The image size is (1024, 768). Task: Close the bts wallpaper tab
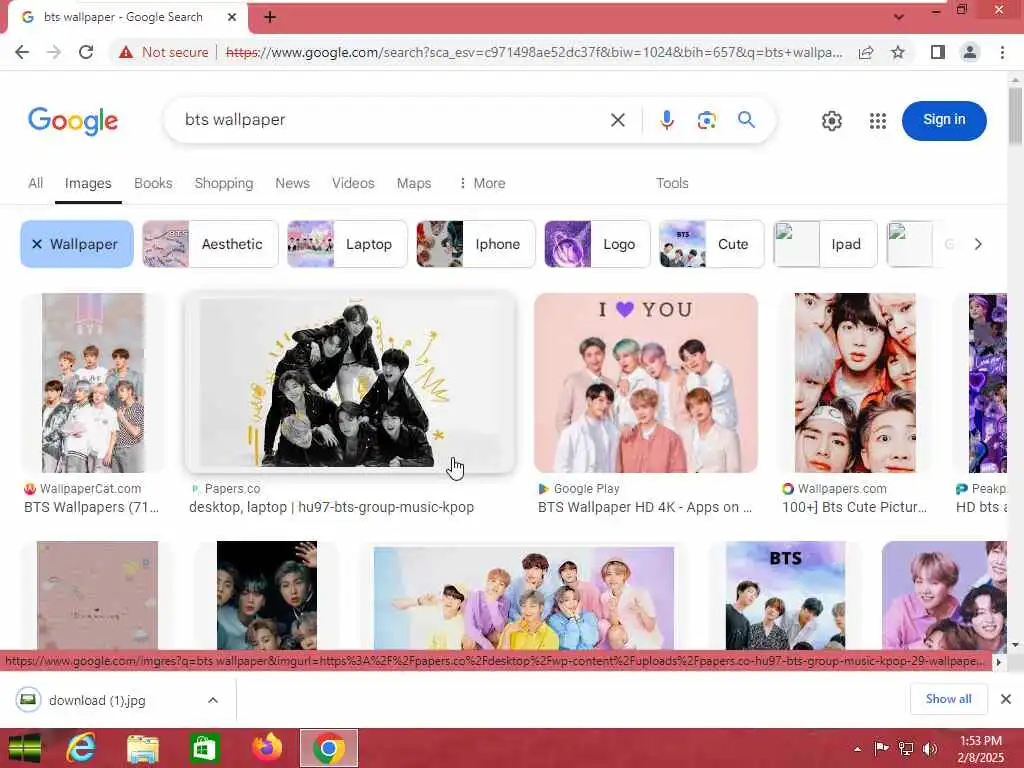pyautogui.click(x=232, y=17)
